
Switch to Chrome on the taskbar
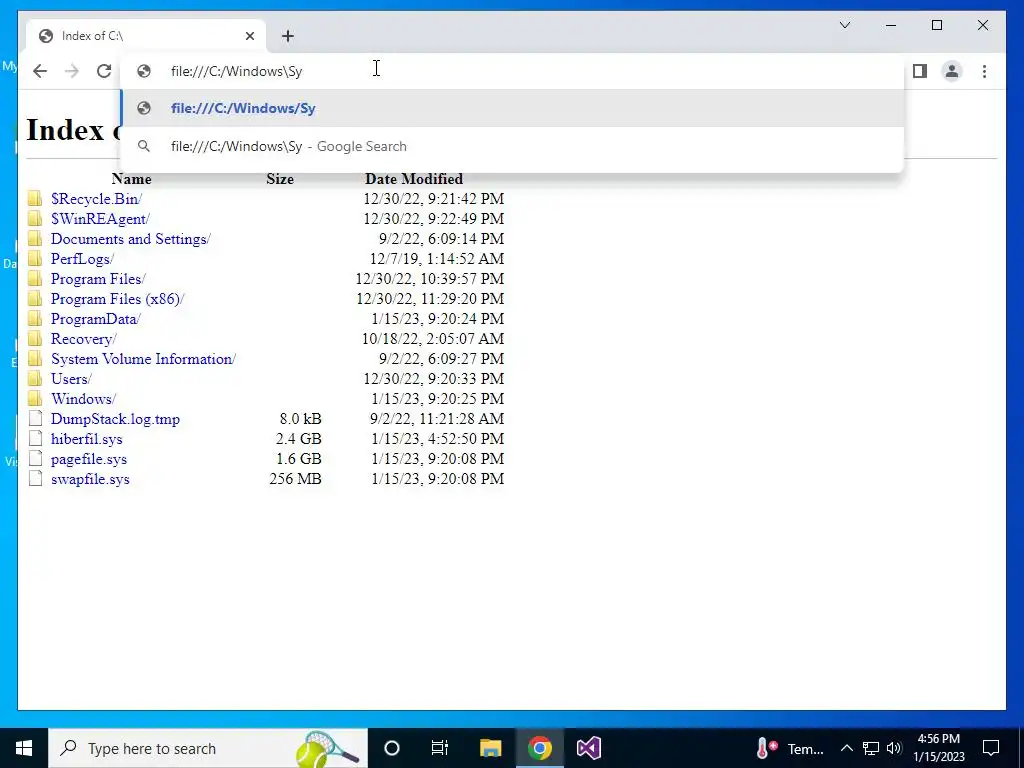tap(539, 748)
